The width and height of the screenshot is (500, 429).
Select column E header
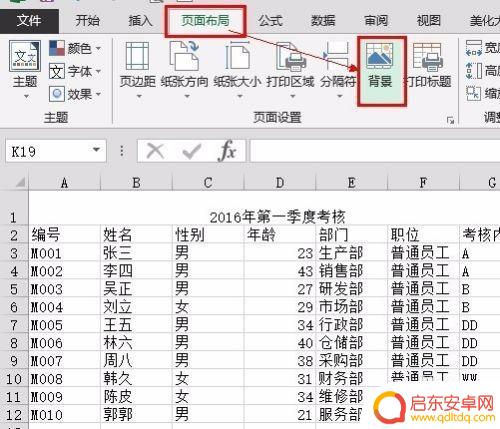351,183
